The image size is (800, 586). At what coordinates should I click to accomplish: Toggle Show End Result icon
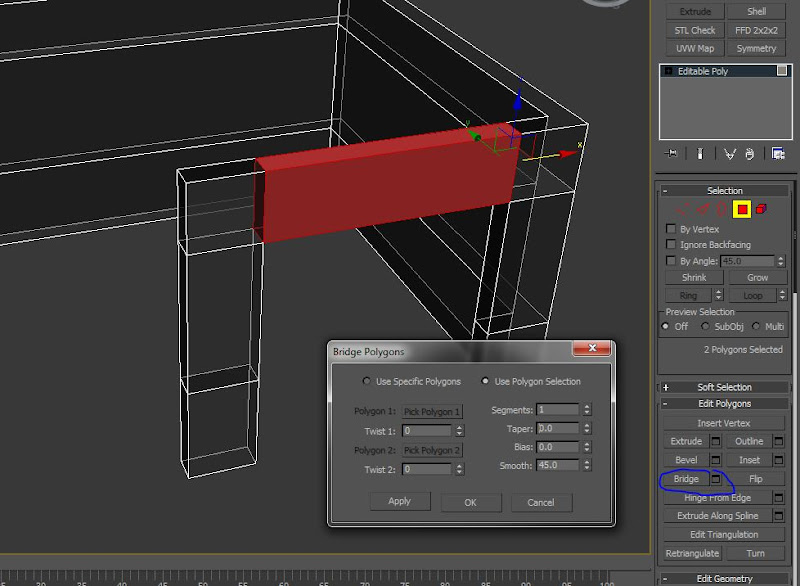coord(700,154)
